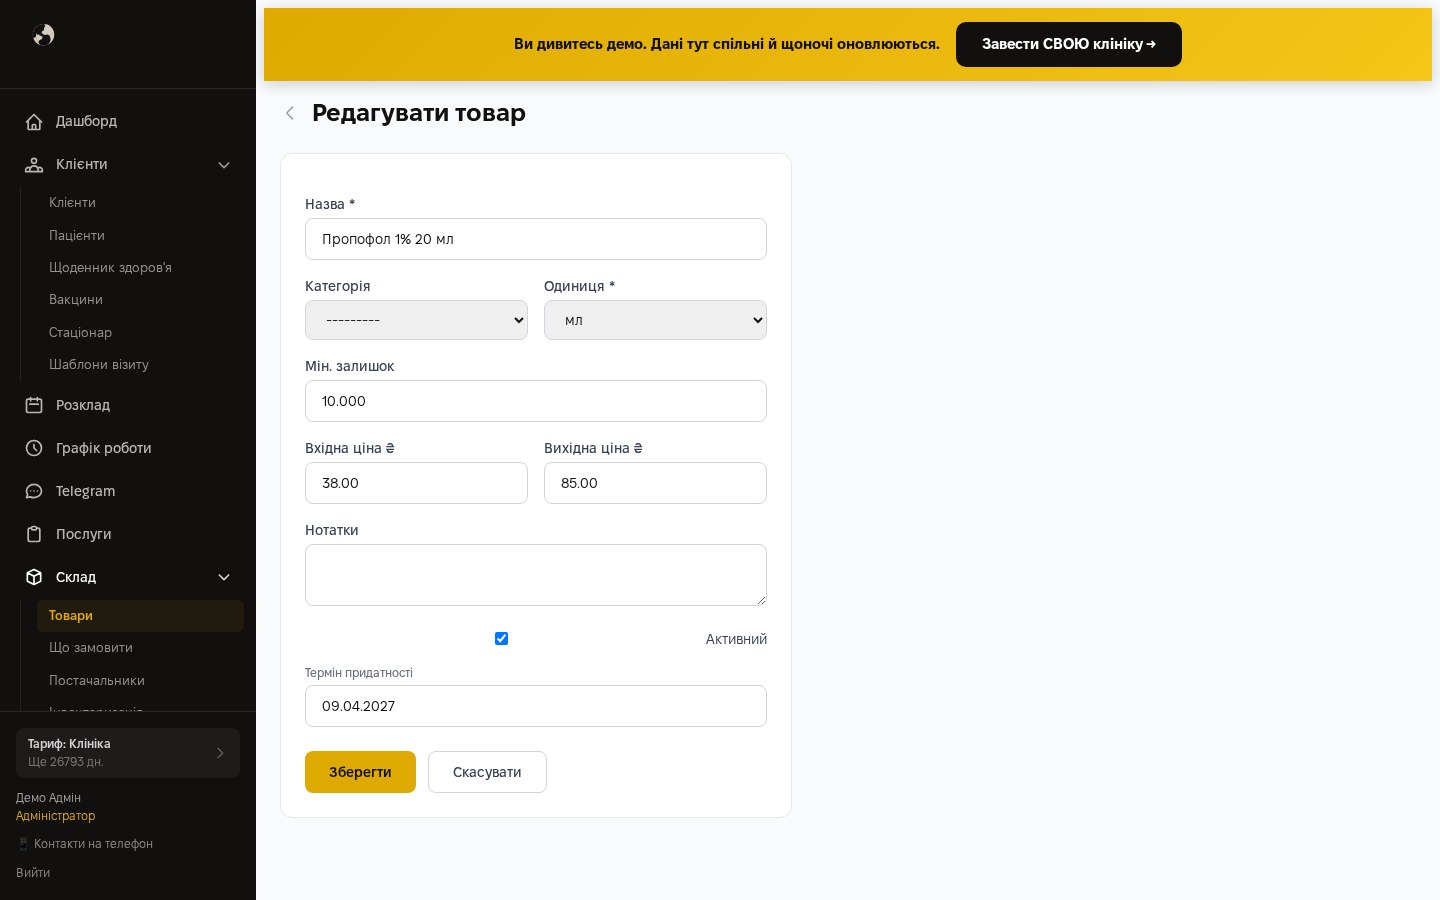
Task: Click Скасувати to cancel editing
Action: [487, 772]
